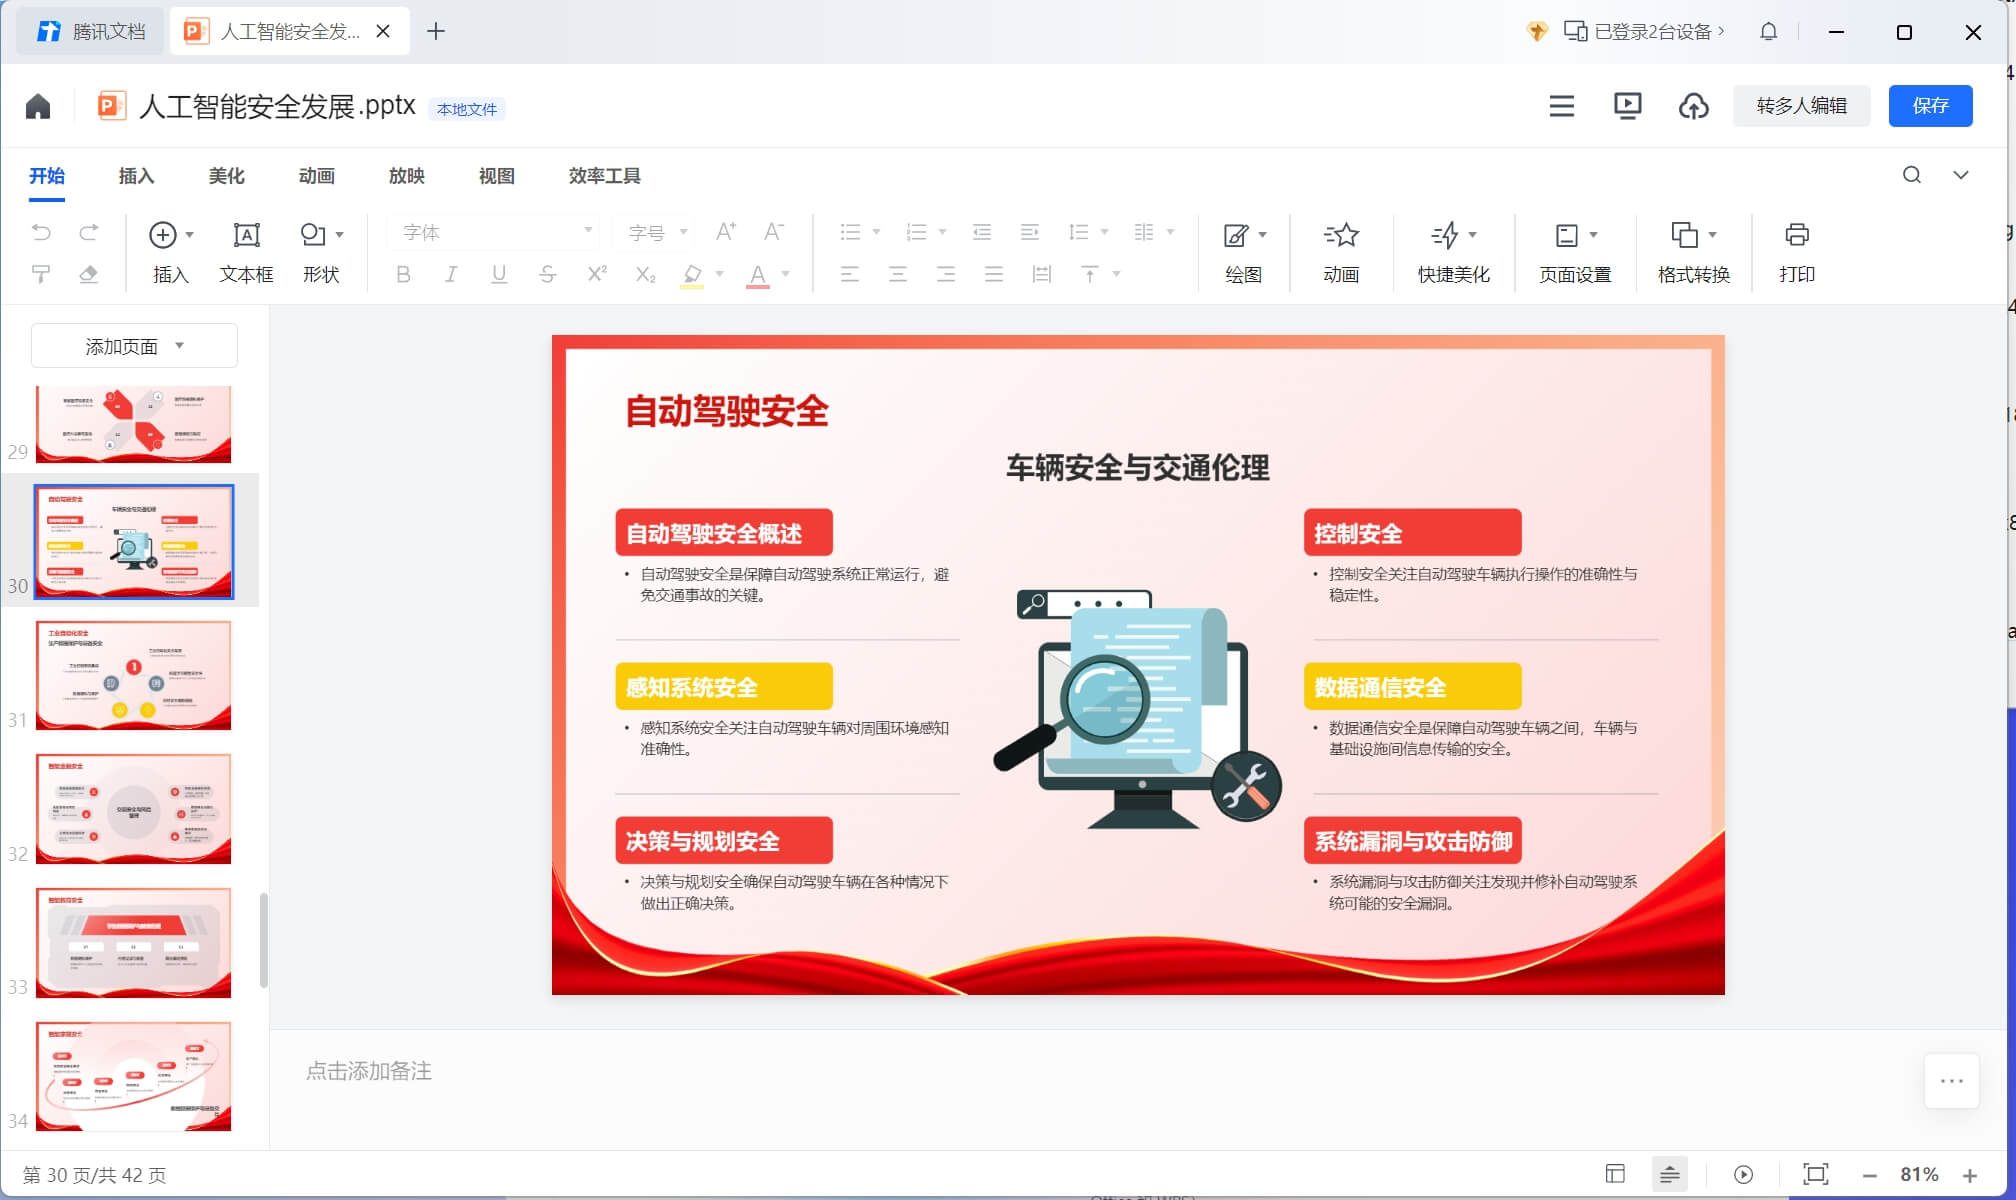This screenshot has height=1200, width=2016.
Task: Click the search magnifier icon
Action: [1911, 175]
